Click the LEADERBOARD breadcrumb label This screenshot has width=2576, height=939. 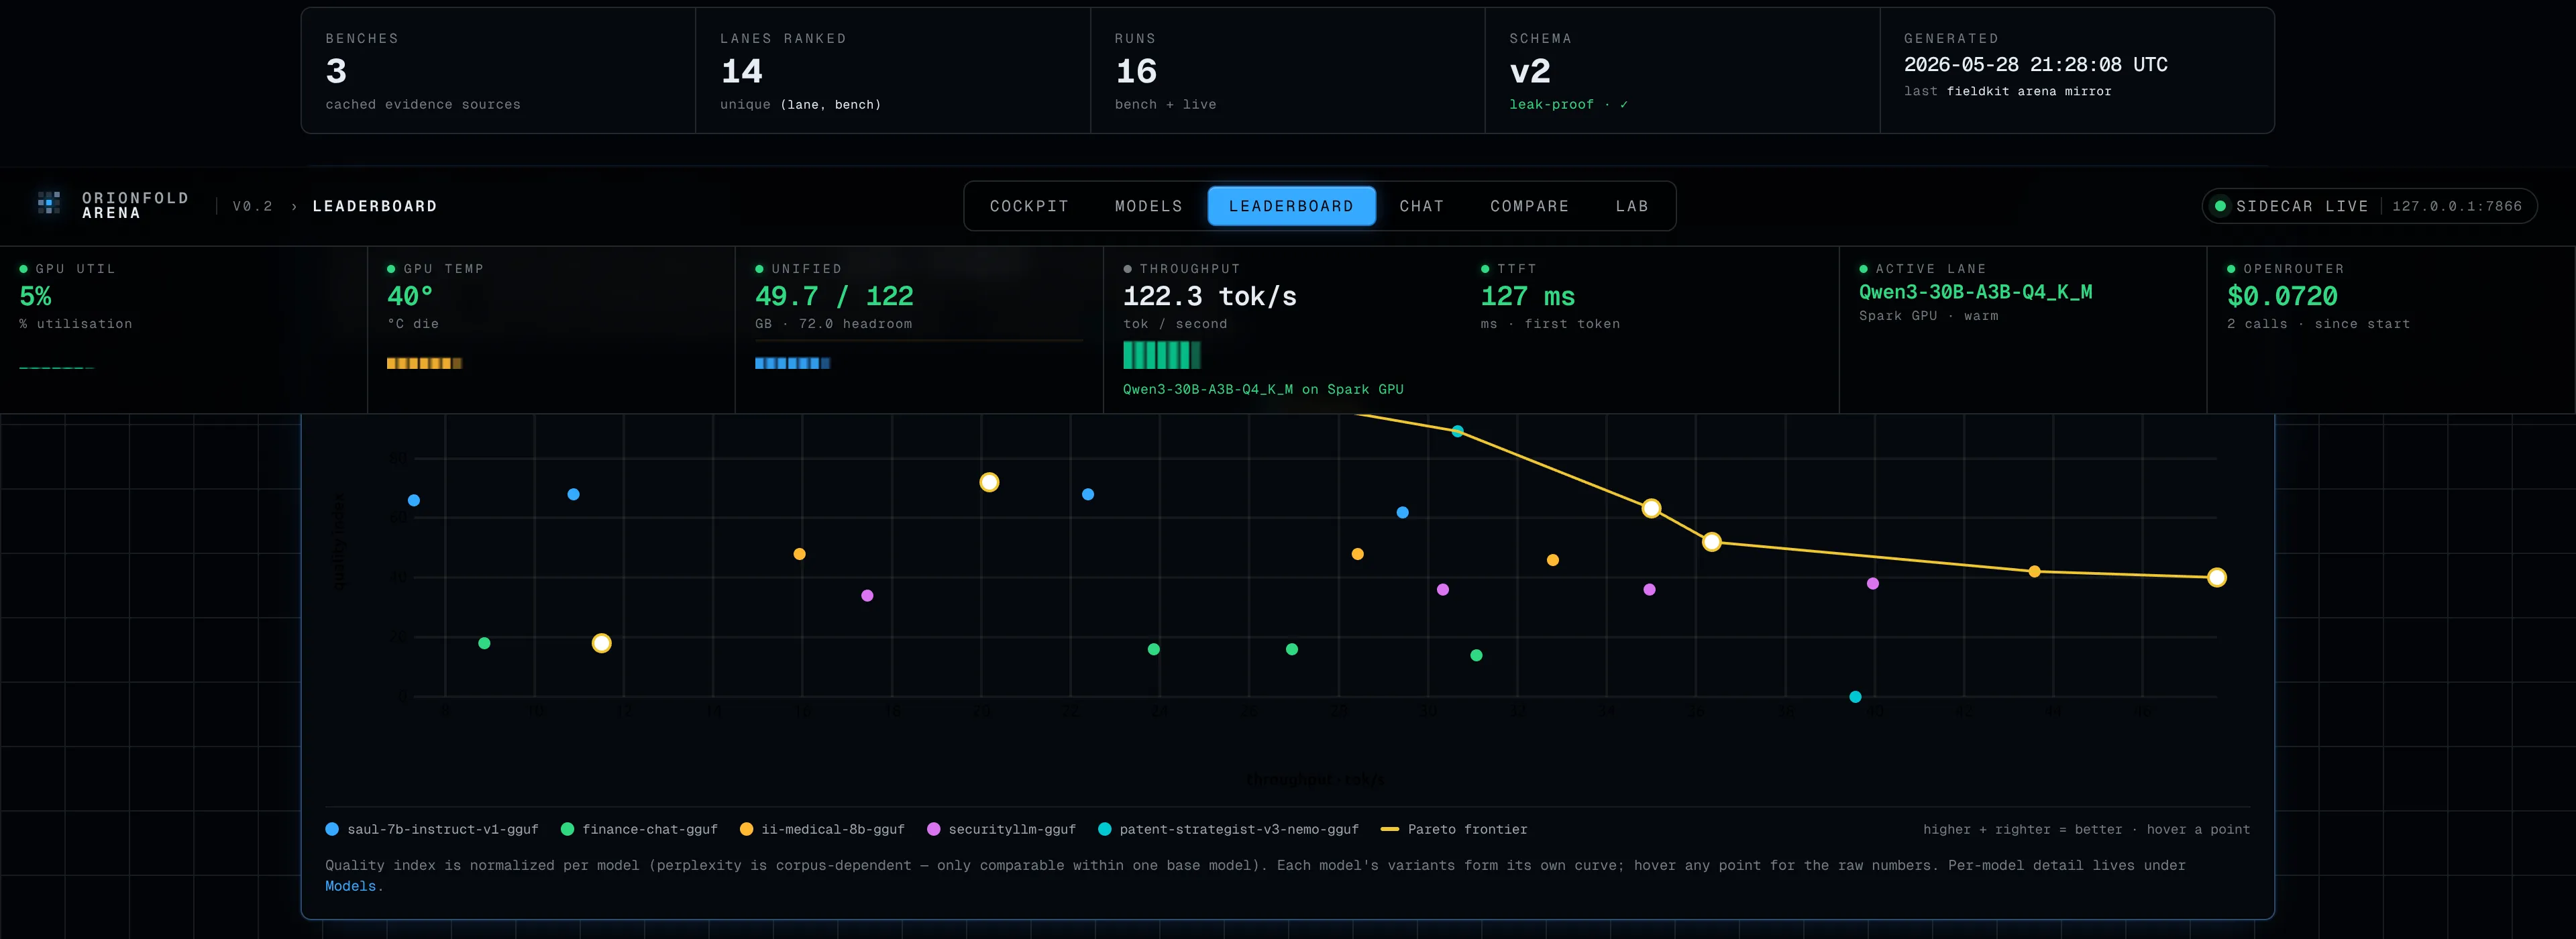[374, 206]
